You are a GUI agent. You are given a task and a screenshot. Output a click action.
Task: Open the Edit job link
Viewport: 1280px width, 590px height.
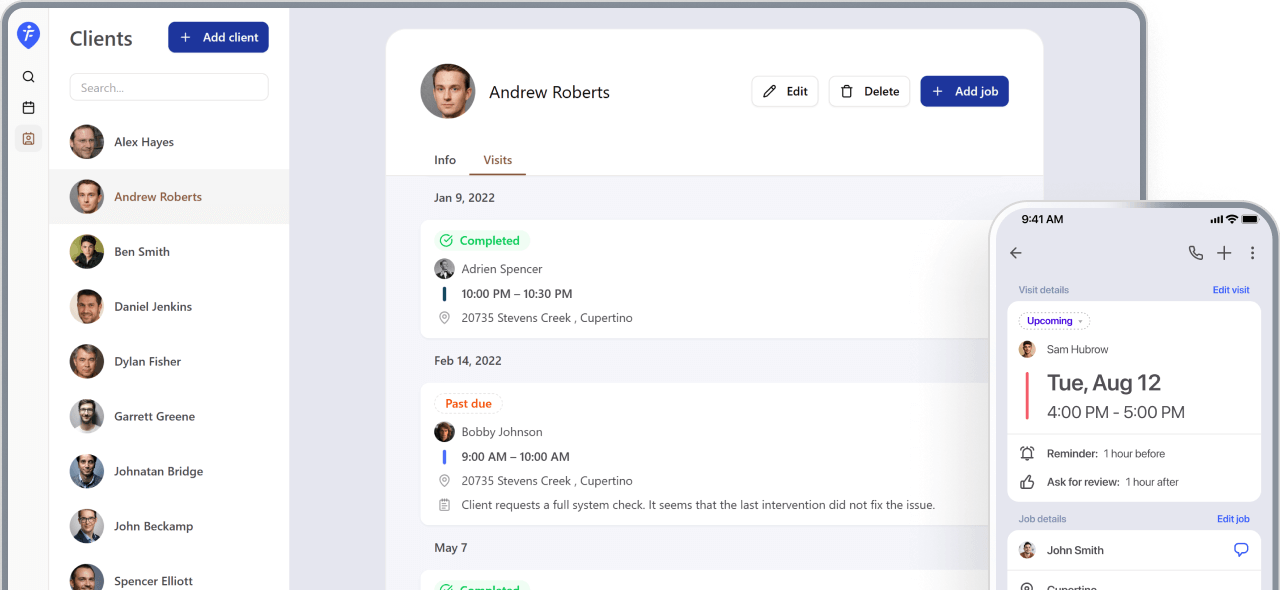point(1233,518)
